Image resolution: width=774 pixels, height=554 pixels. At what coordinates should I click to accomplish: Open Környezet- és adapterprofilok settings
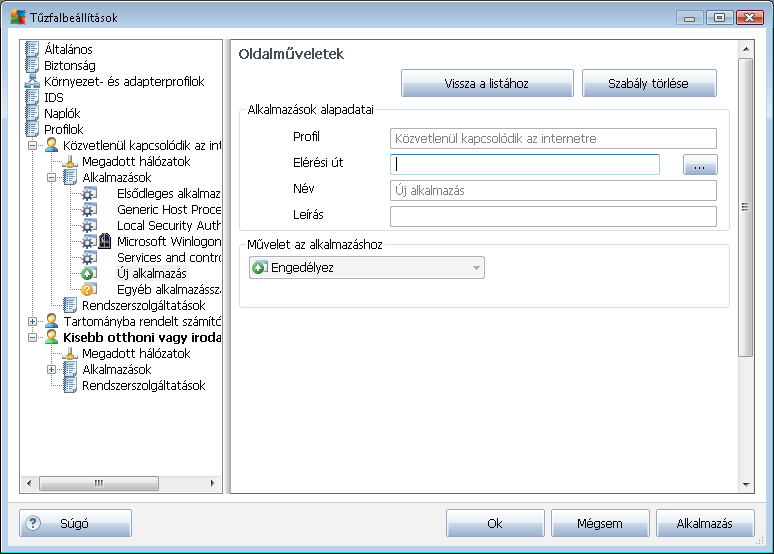124,81
